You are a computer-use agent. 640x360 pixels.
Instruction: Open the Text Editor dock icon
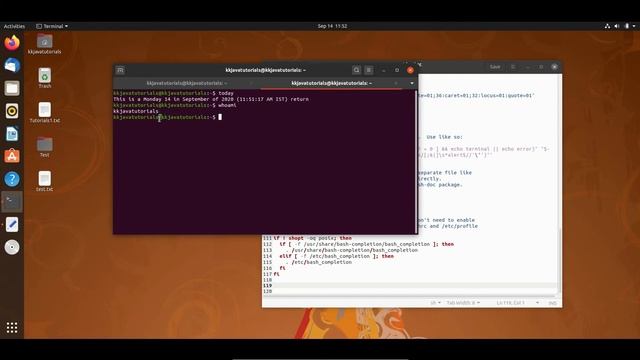coord(12,224)
